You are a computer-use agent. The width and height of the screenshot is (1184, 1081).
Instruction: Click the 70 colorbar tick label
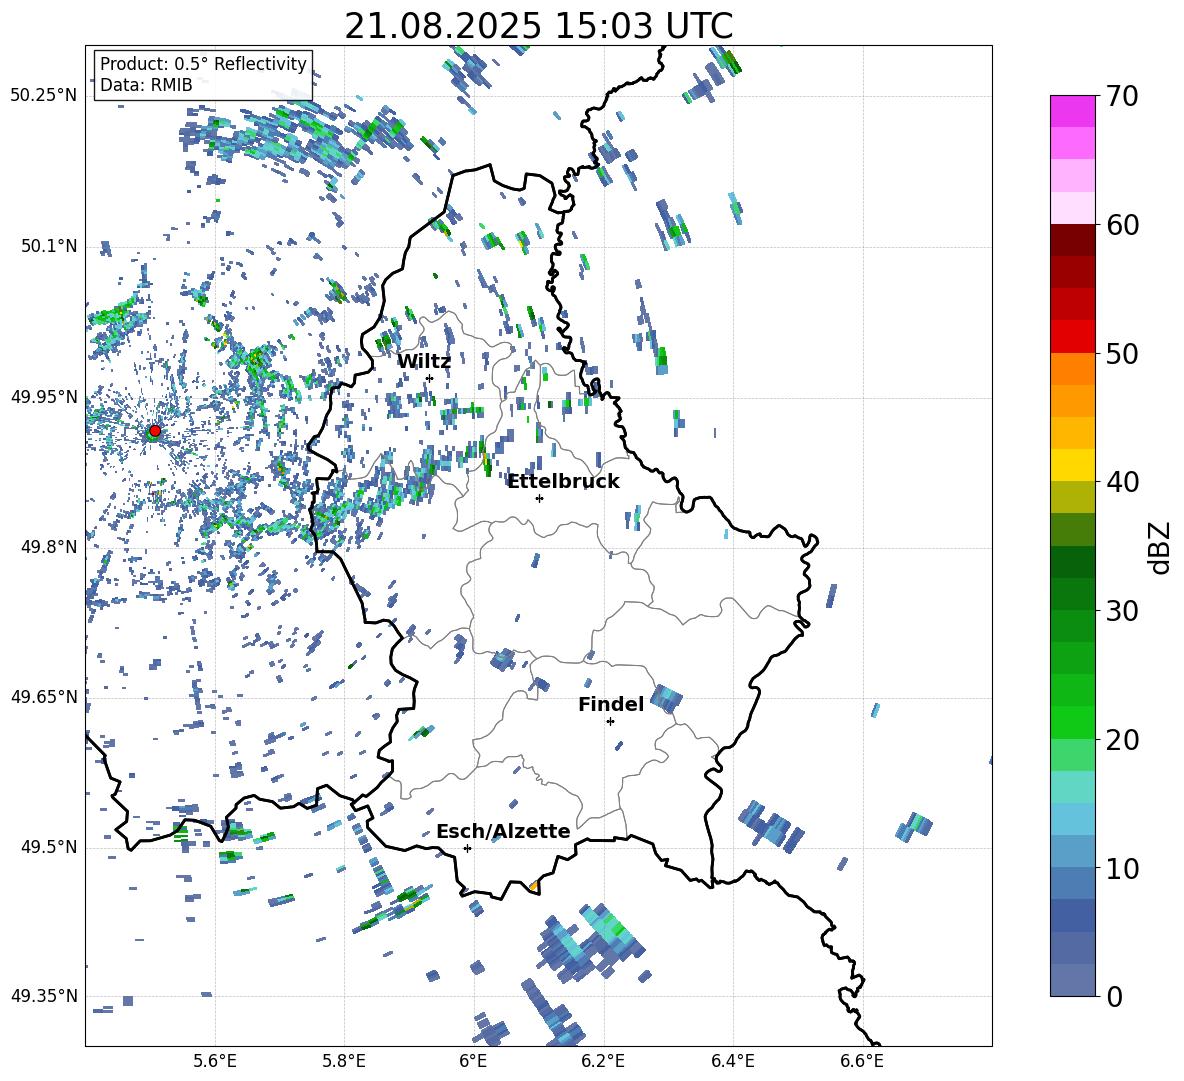[1122, 96]
